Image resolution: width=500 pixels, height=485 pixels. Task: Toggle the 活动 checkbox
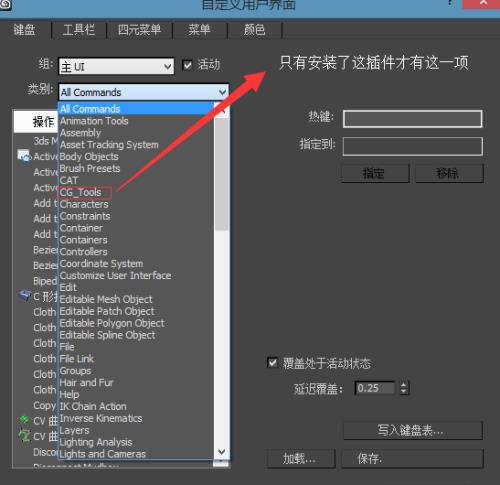187,65
